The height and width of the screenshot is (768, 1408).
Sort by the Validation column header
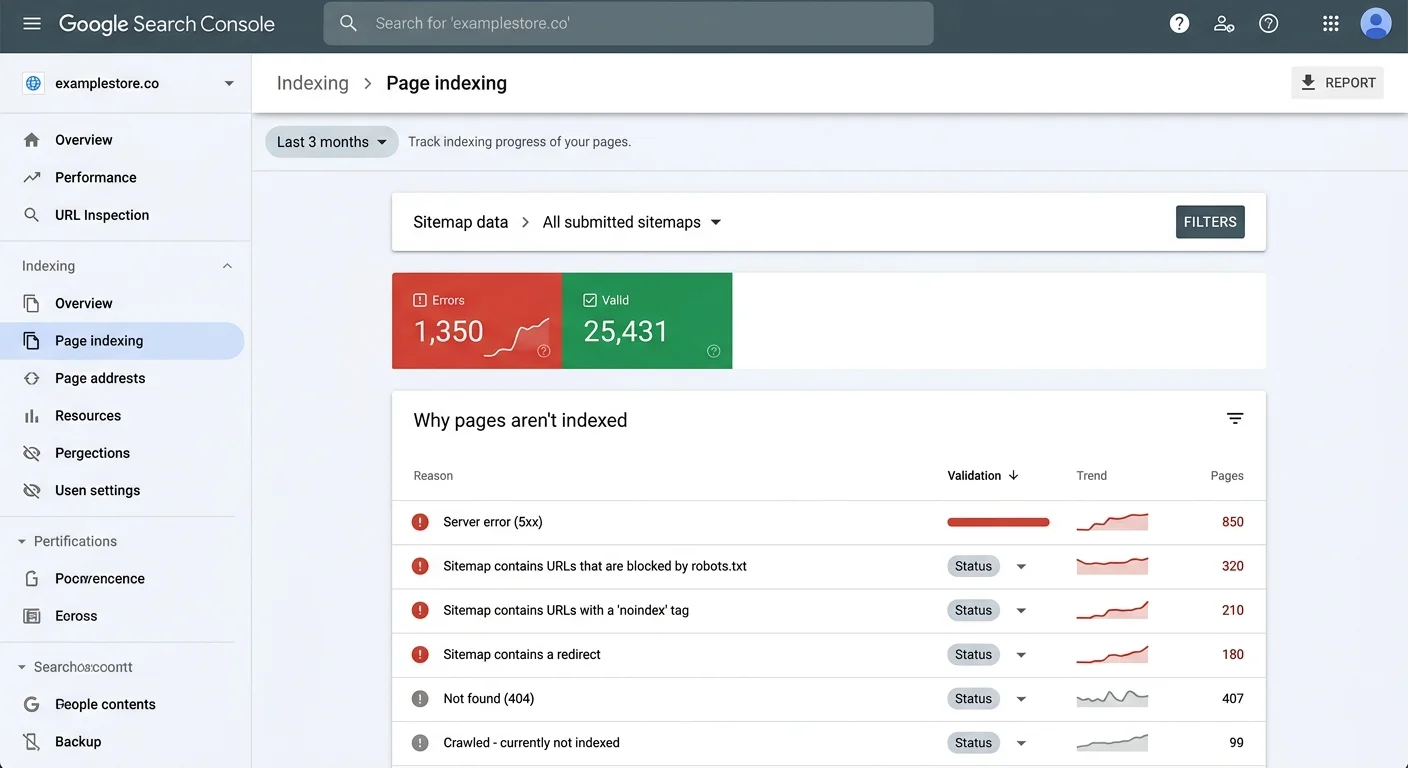click(x=983, y=476)
